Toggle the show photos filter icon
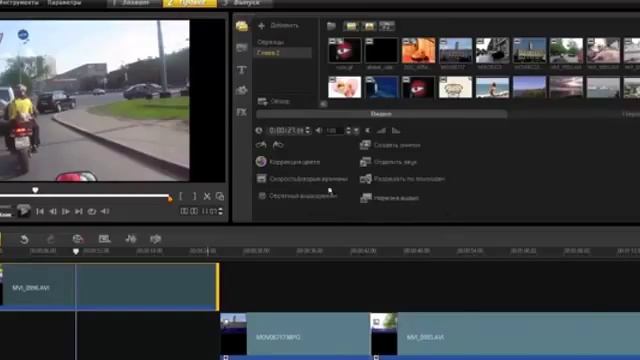The width and height of the screenshot is (640, 360). (369, 27)
